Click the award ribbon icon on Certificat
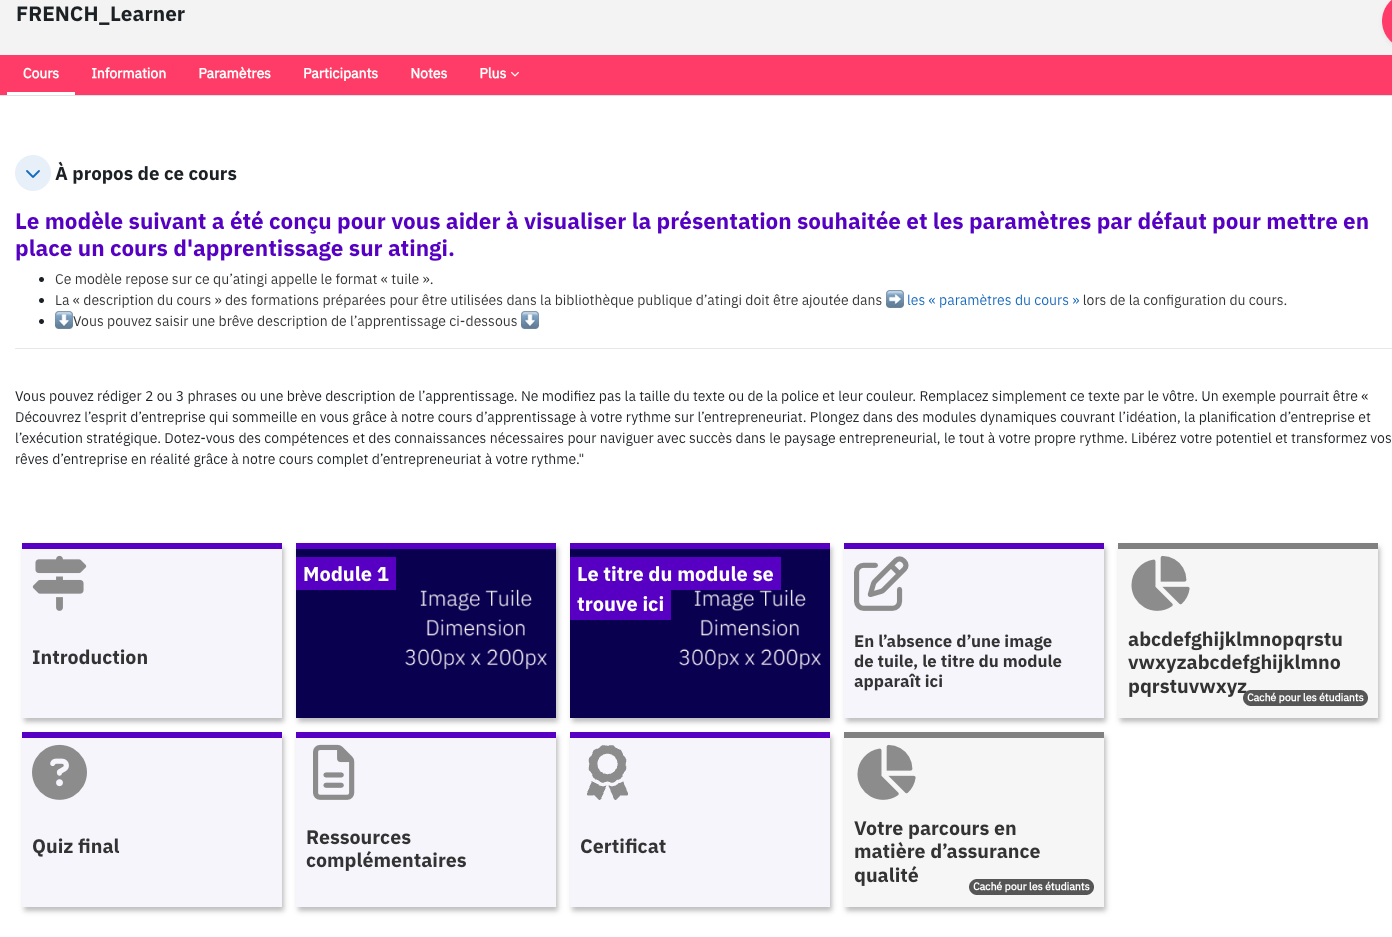The height and width of the screenshot is (937, 1392). click(x=608, y=773)
